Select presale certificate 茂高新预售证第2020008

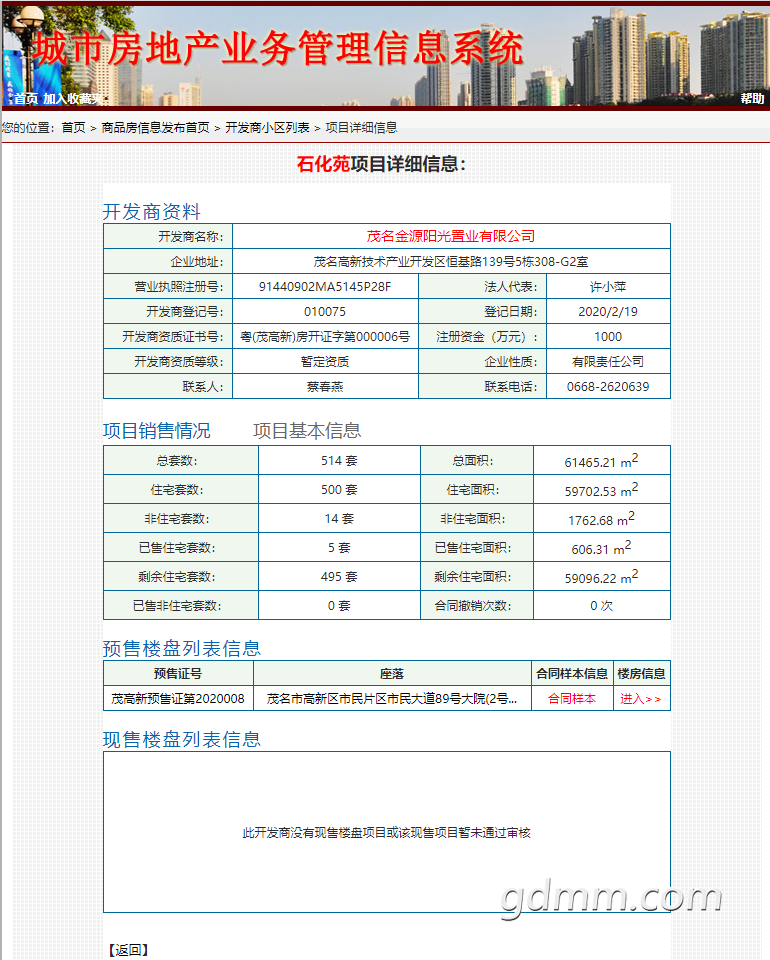(178, 699)
